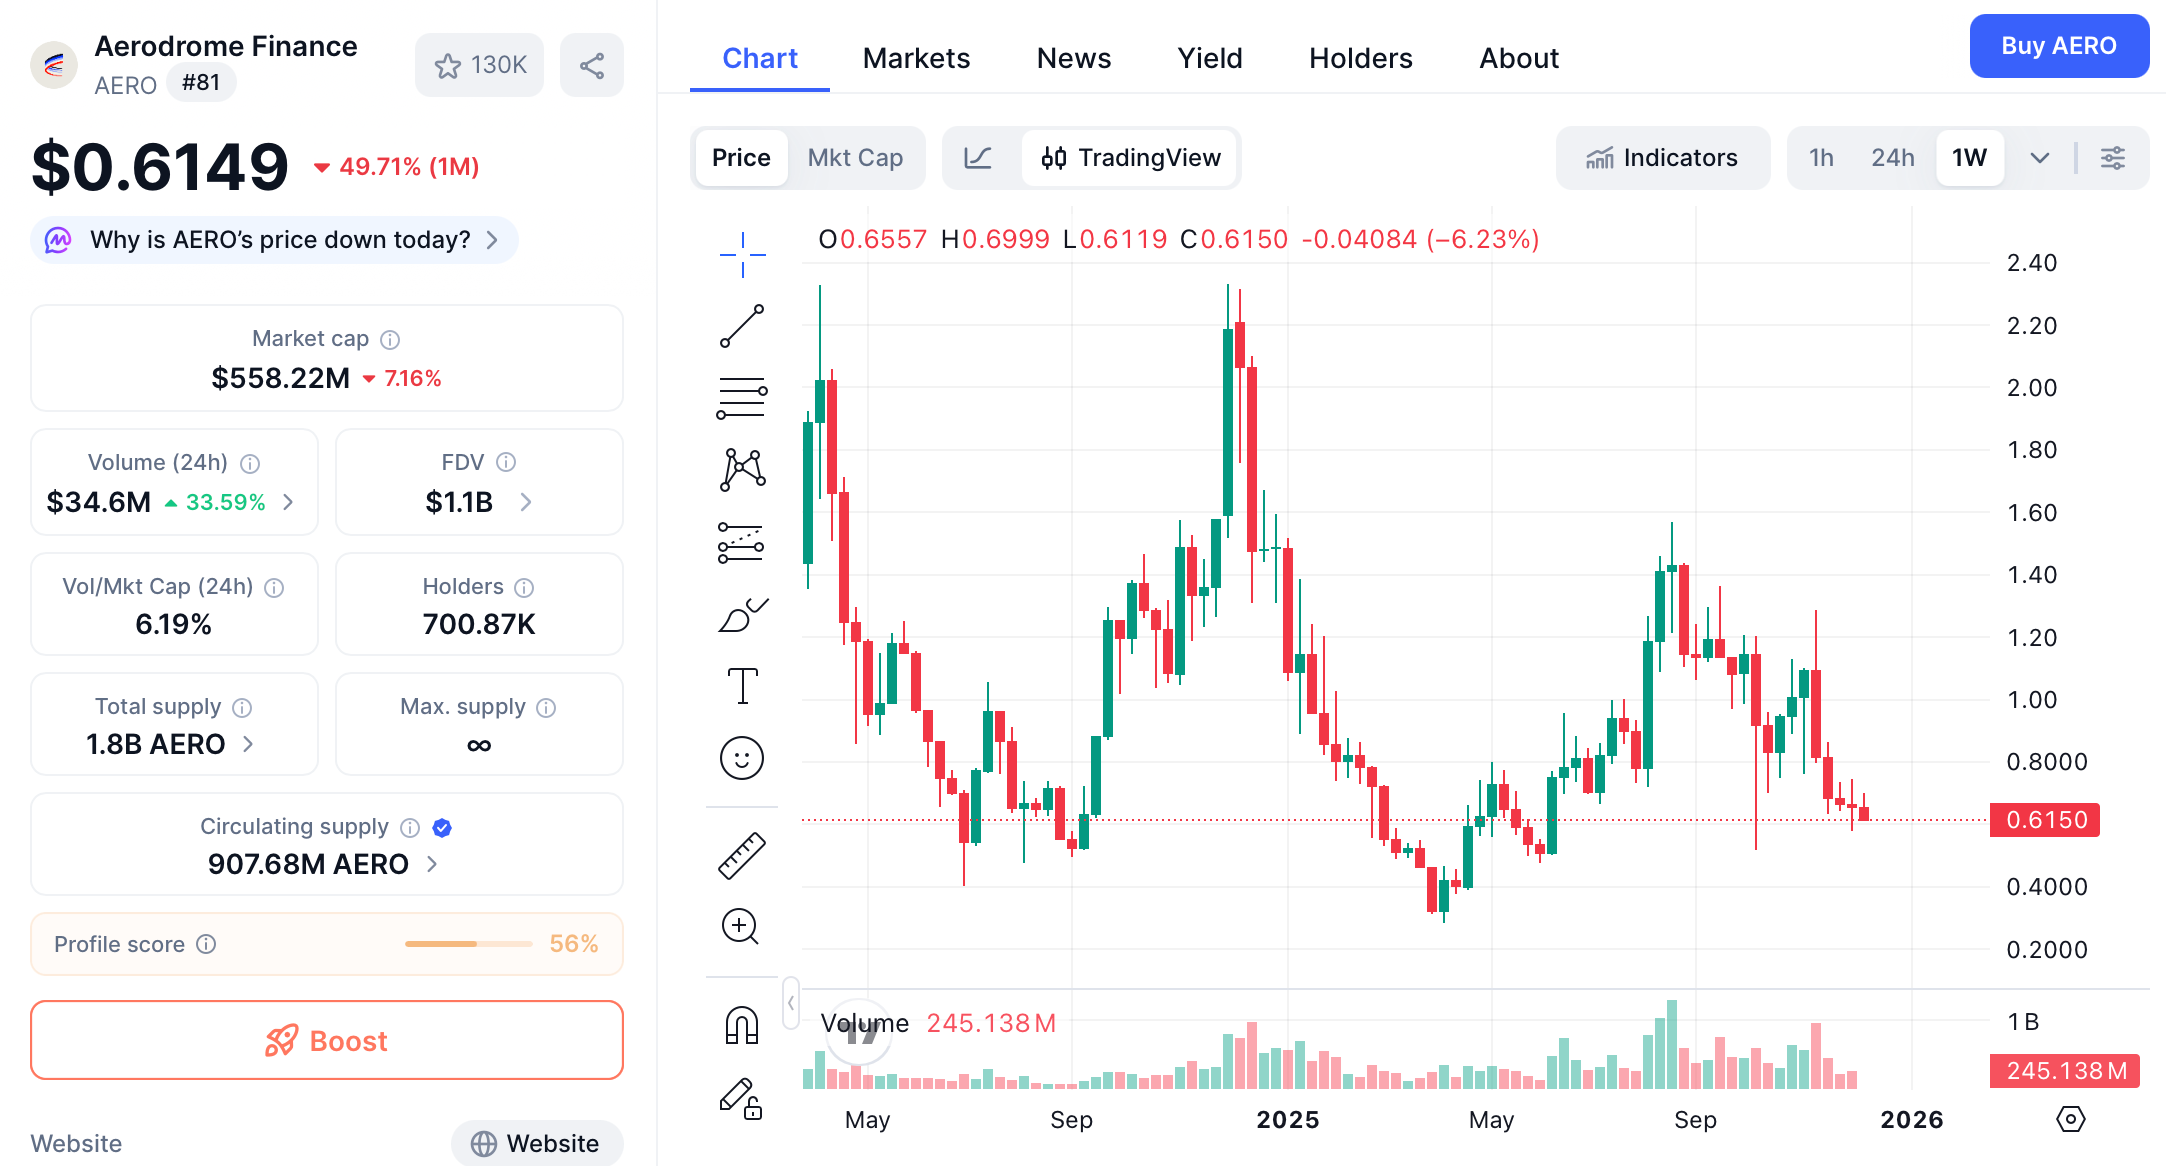Switch chart to Mkt Cap view
Image resolution: width=2166 pixels, height=1166 pixels.
click(x=855, y=157)
